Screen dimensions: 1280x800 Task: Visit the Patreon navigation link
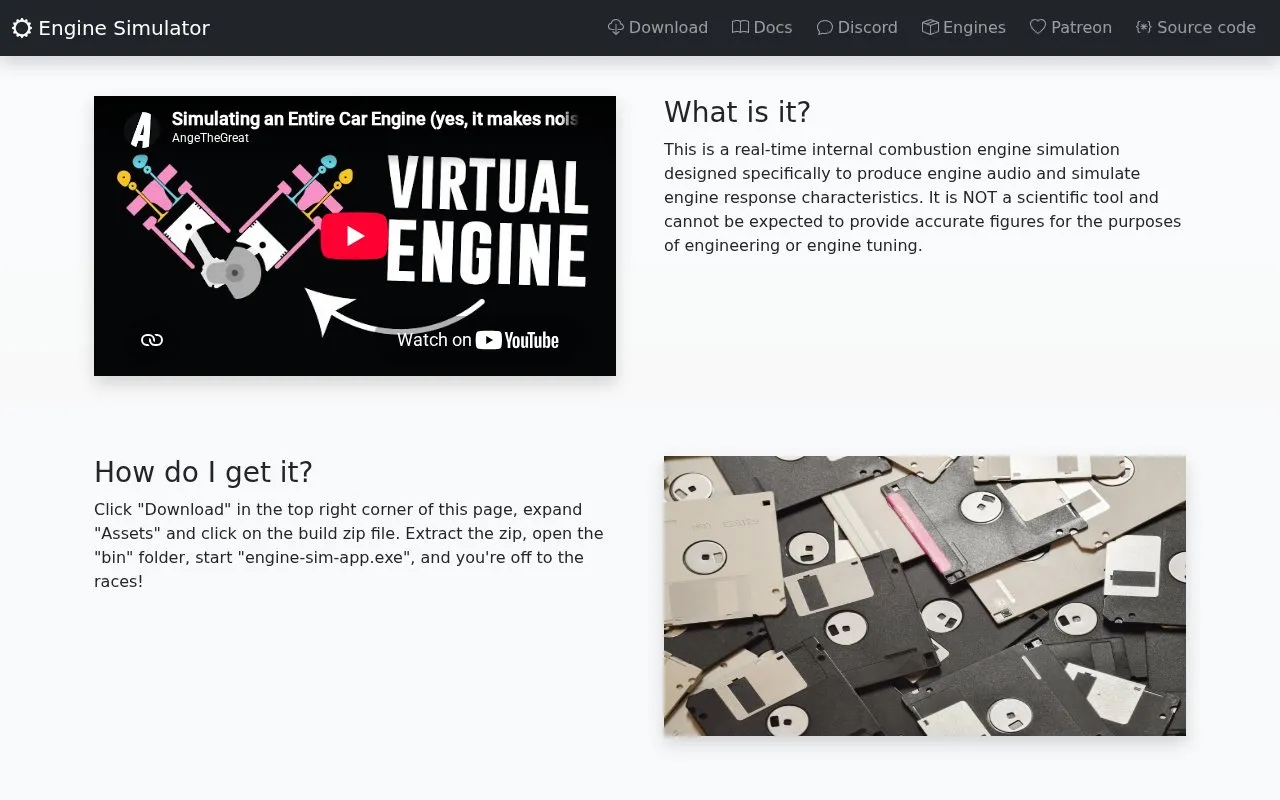(1071, 28)
